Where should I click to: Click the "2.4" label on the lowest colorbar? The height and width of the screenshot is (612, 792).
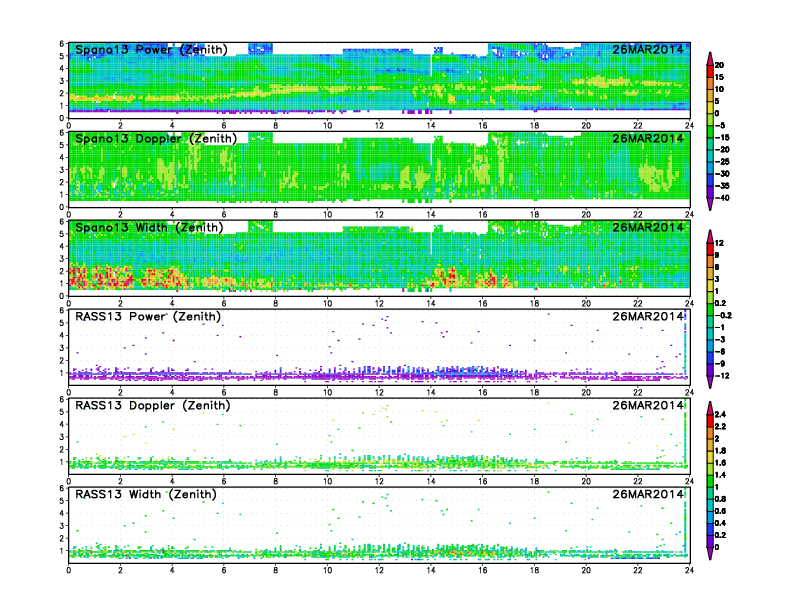720,415
